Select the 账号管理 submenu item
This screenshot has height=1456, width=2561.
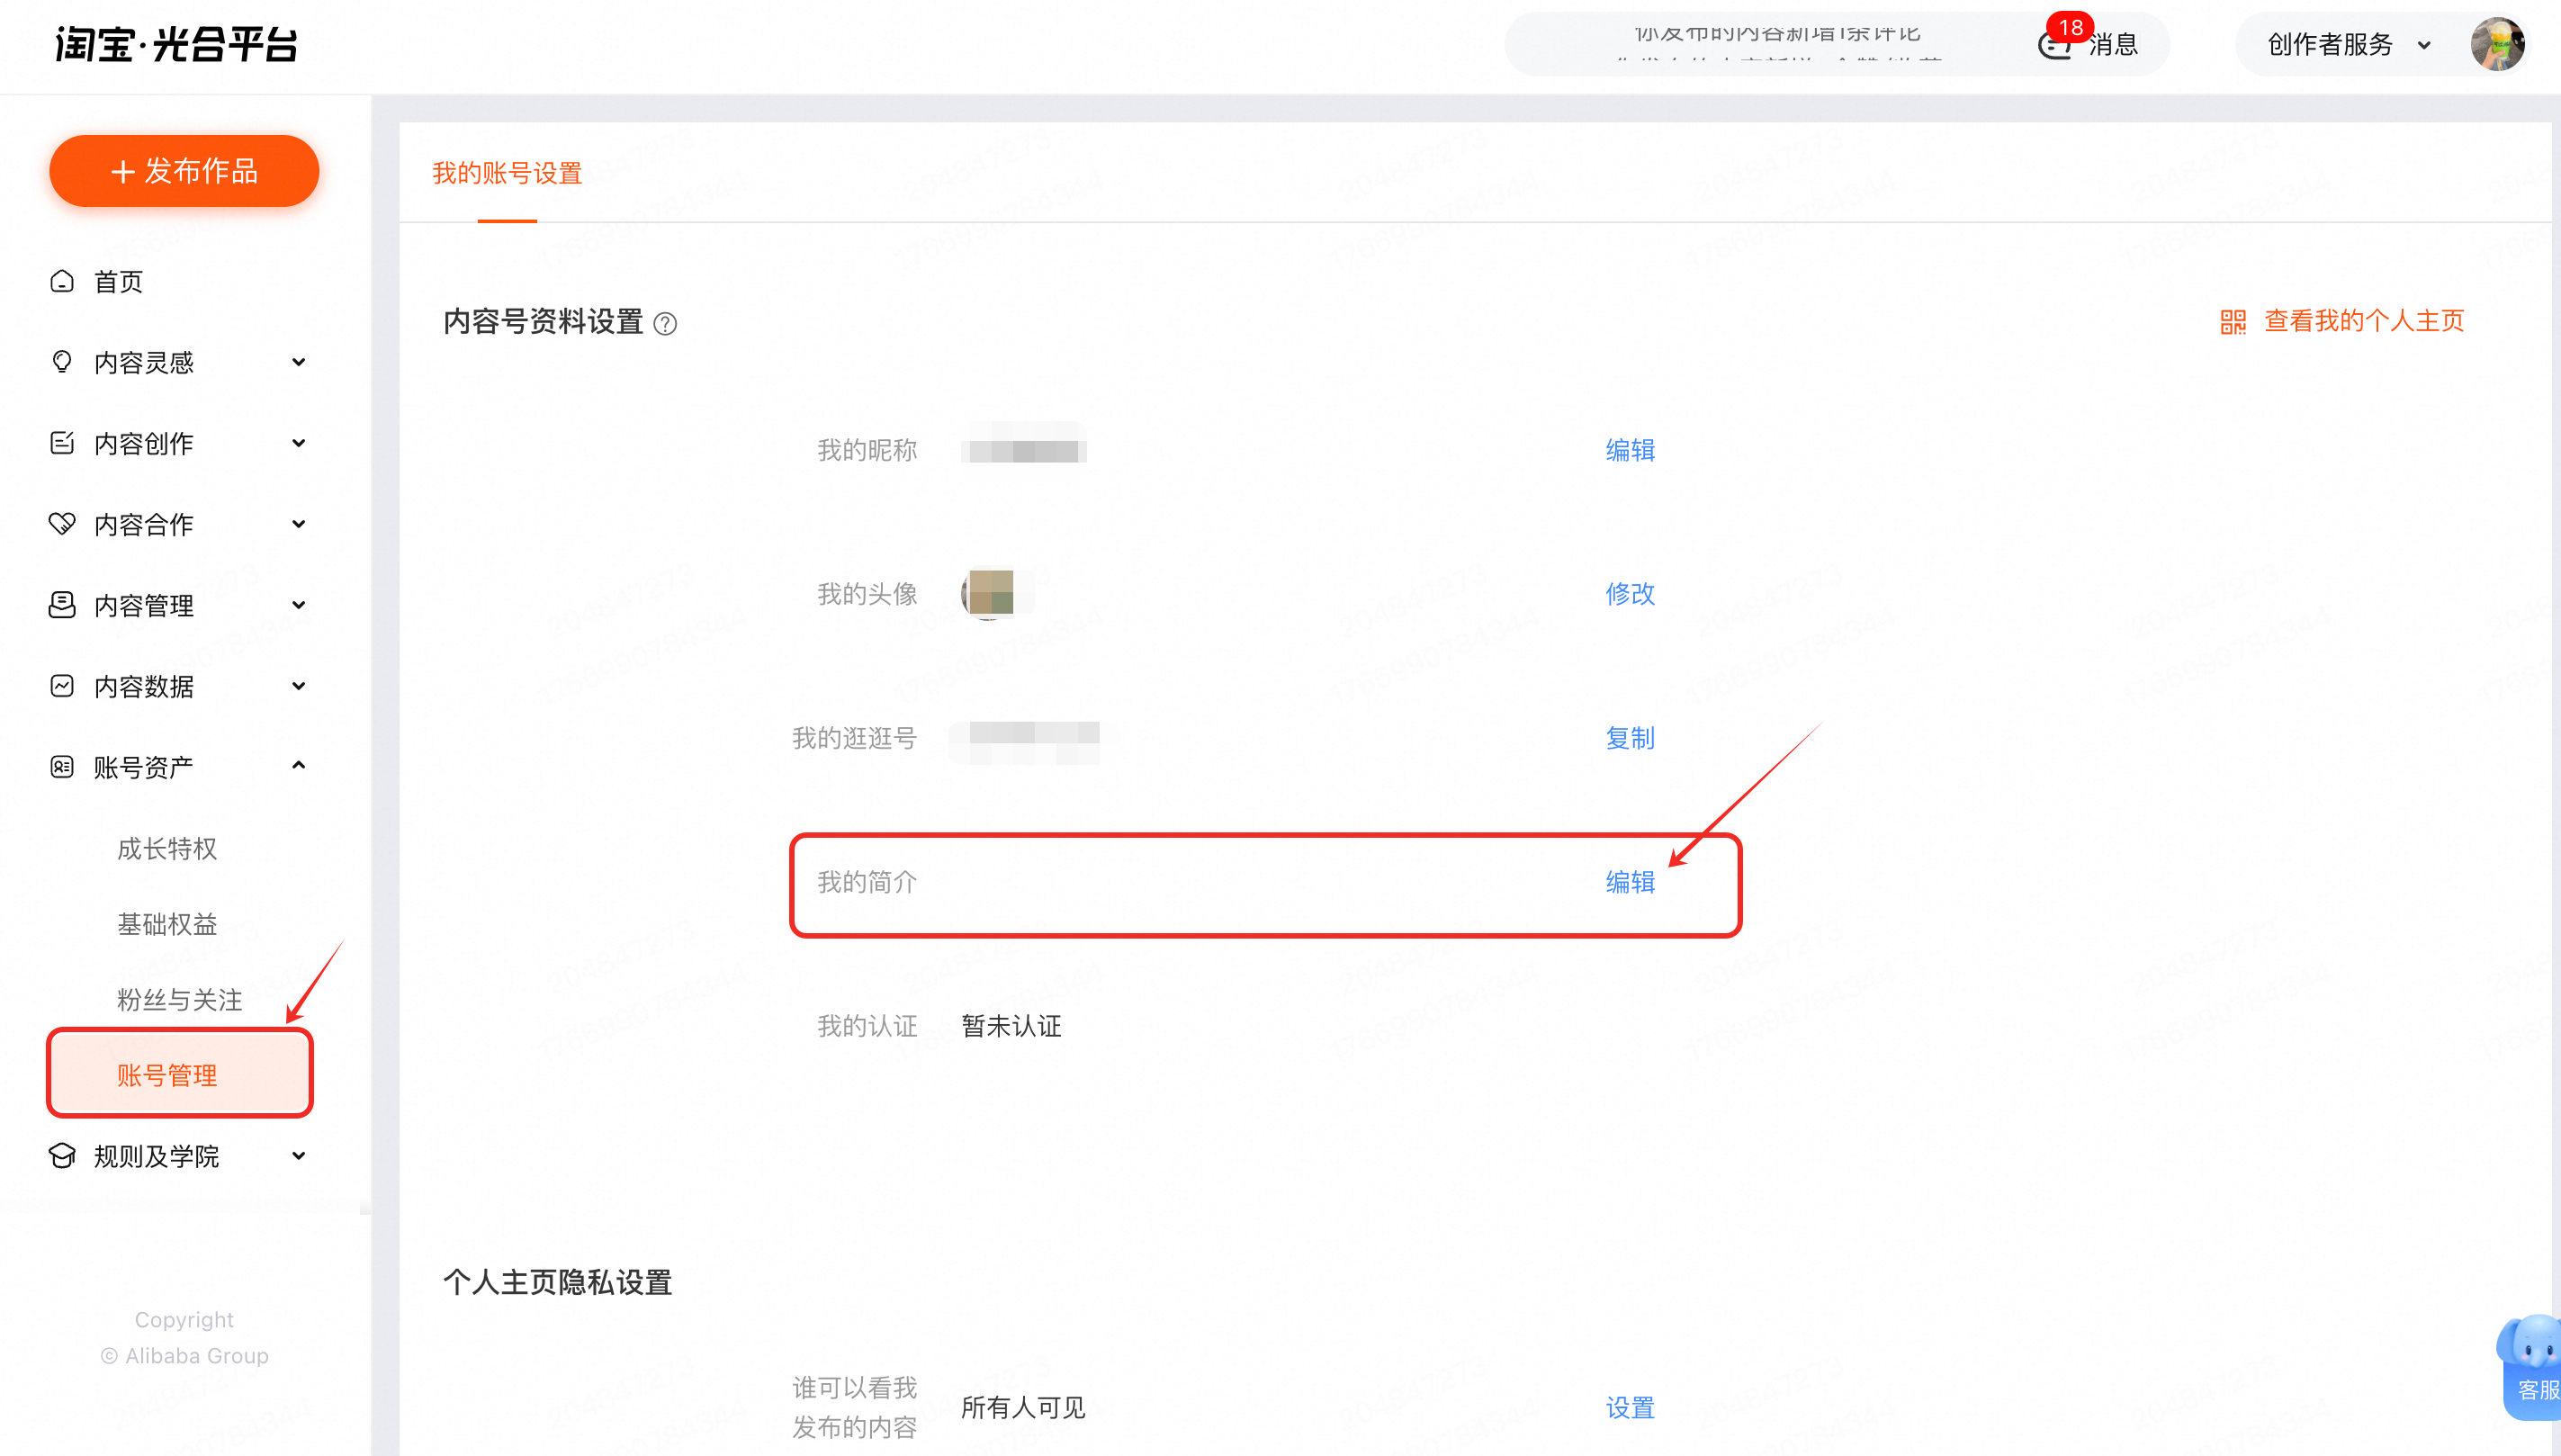180,1075
